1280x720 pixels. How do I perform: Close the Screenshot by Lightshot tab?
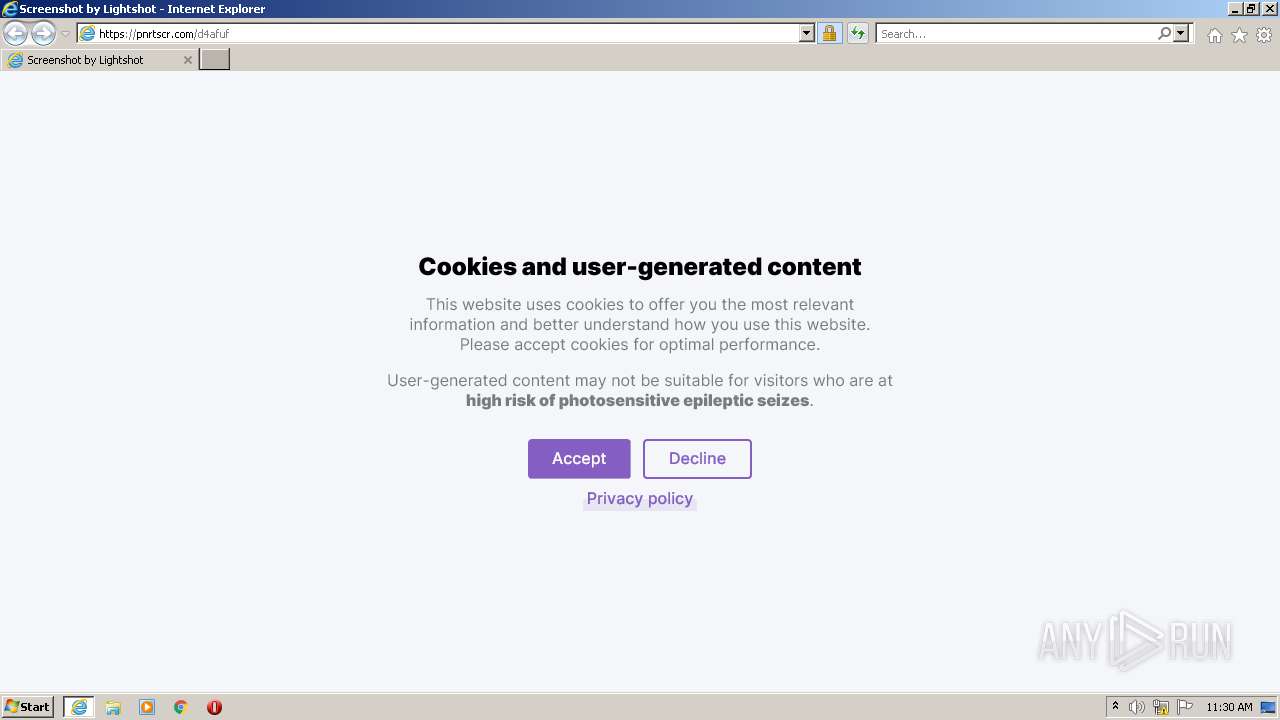click(x=187, y=60)
